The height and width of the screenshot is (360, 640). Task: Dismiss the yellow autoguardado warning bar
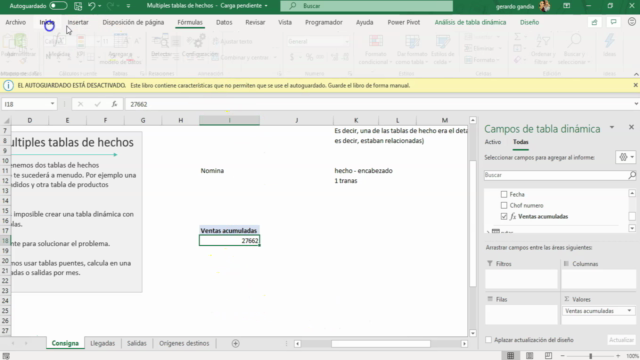[x=636, y=85]
